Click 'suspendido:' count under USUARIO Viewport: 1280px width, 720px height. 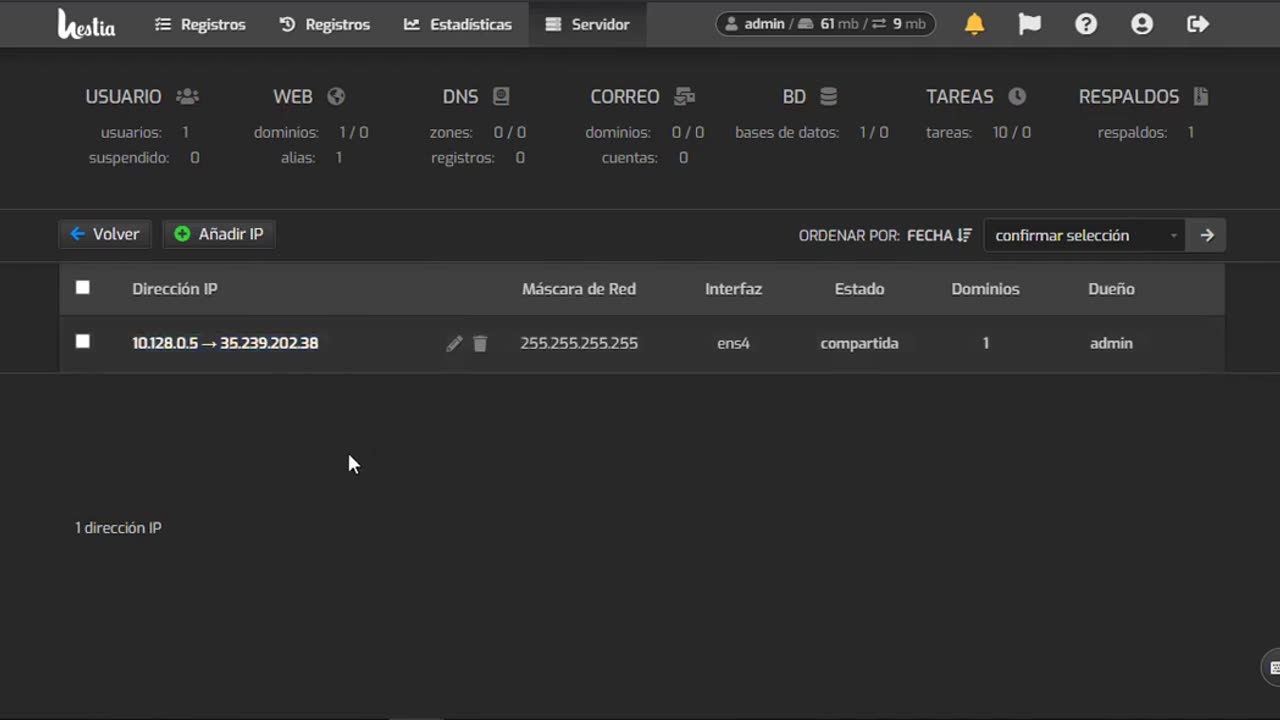click(144, 157)
